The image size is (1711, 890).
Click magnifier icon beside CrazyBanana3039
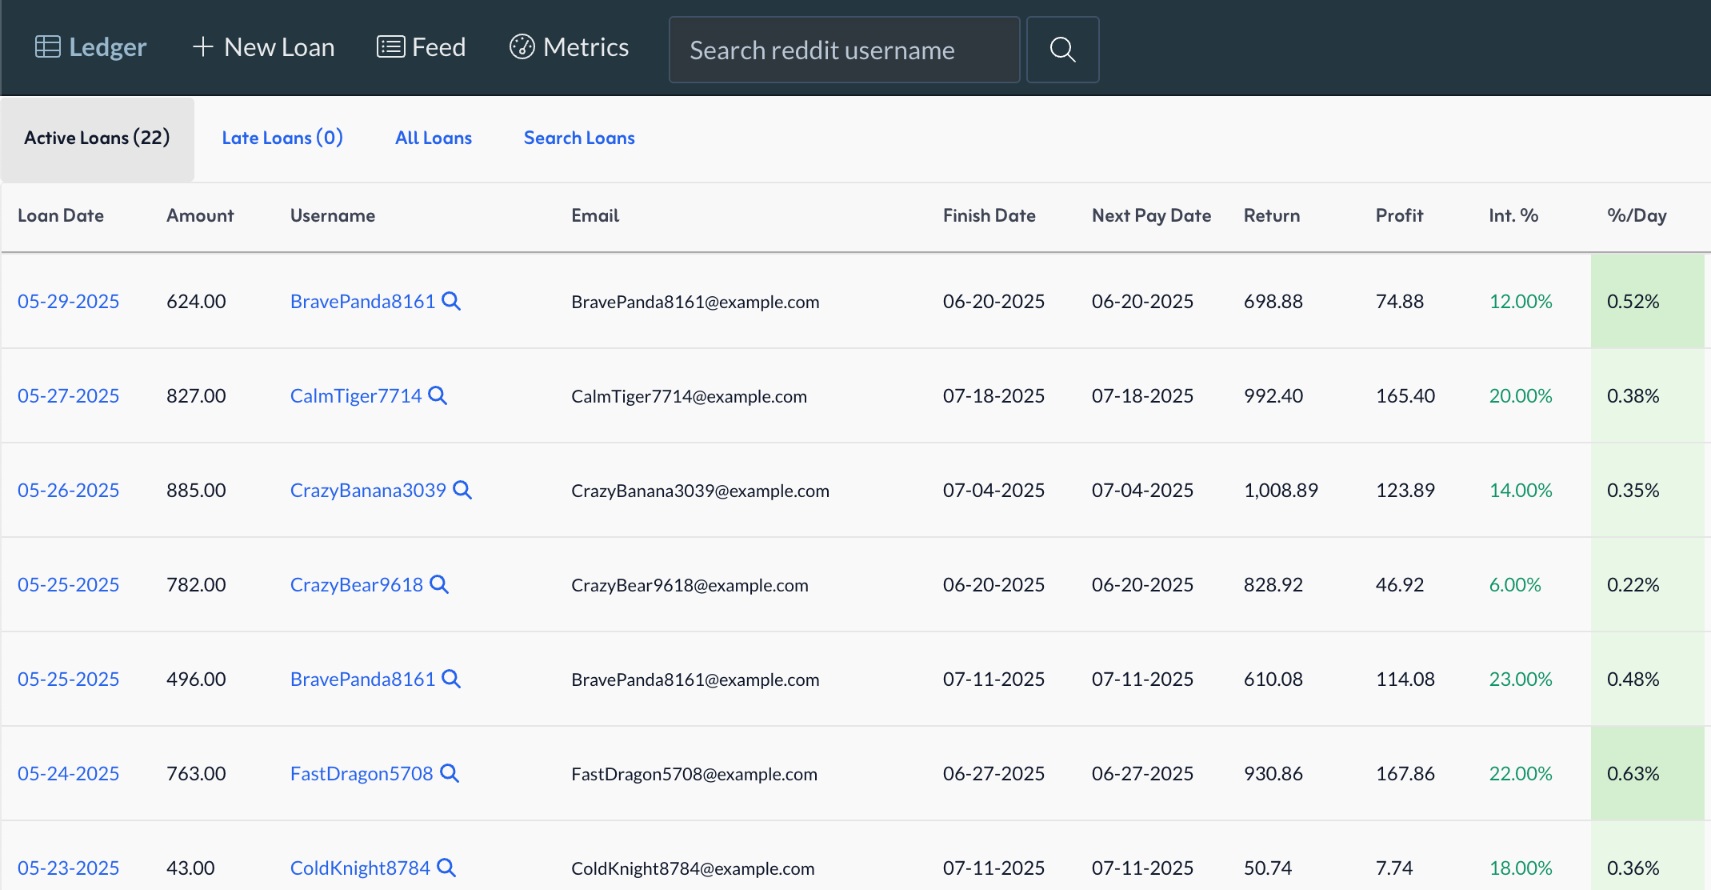(462, 490)
